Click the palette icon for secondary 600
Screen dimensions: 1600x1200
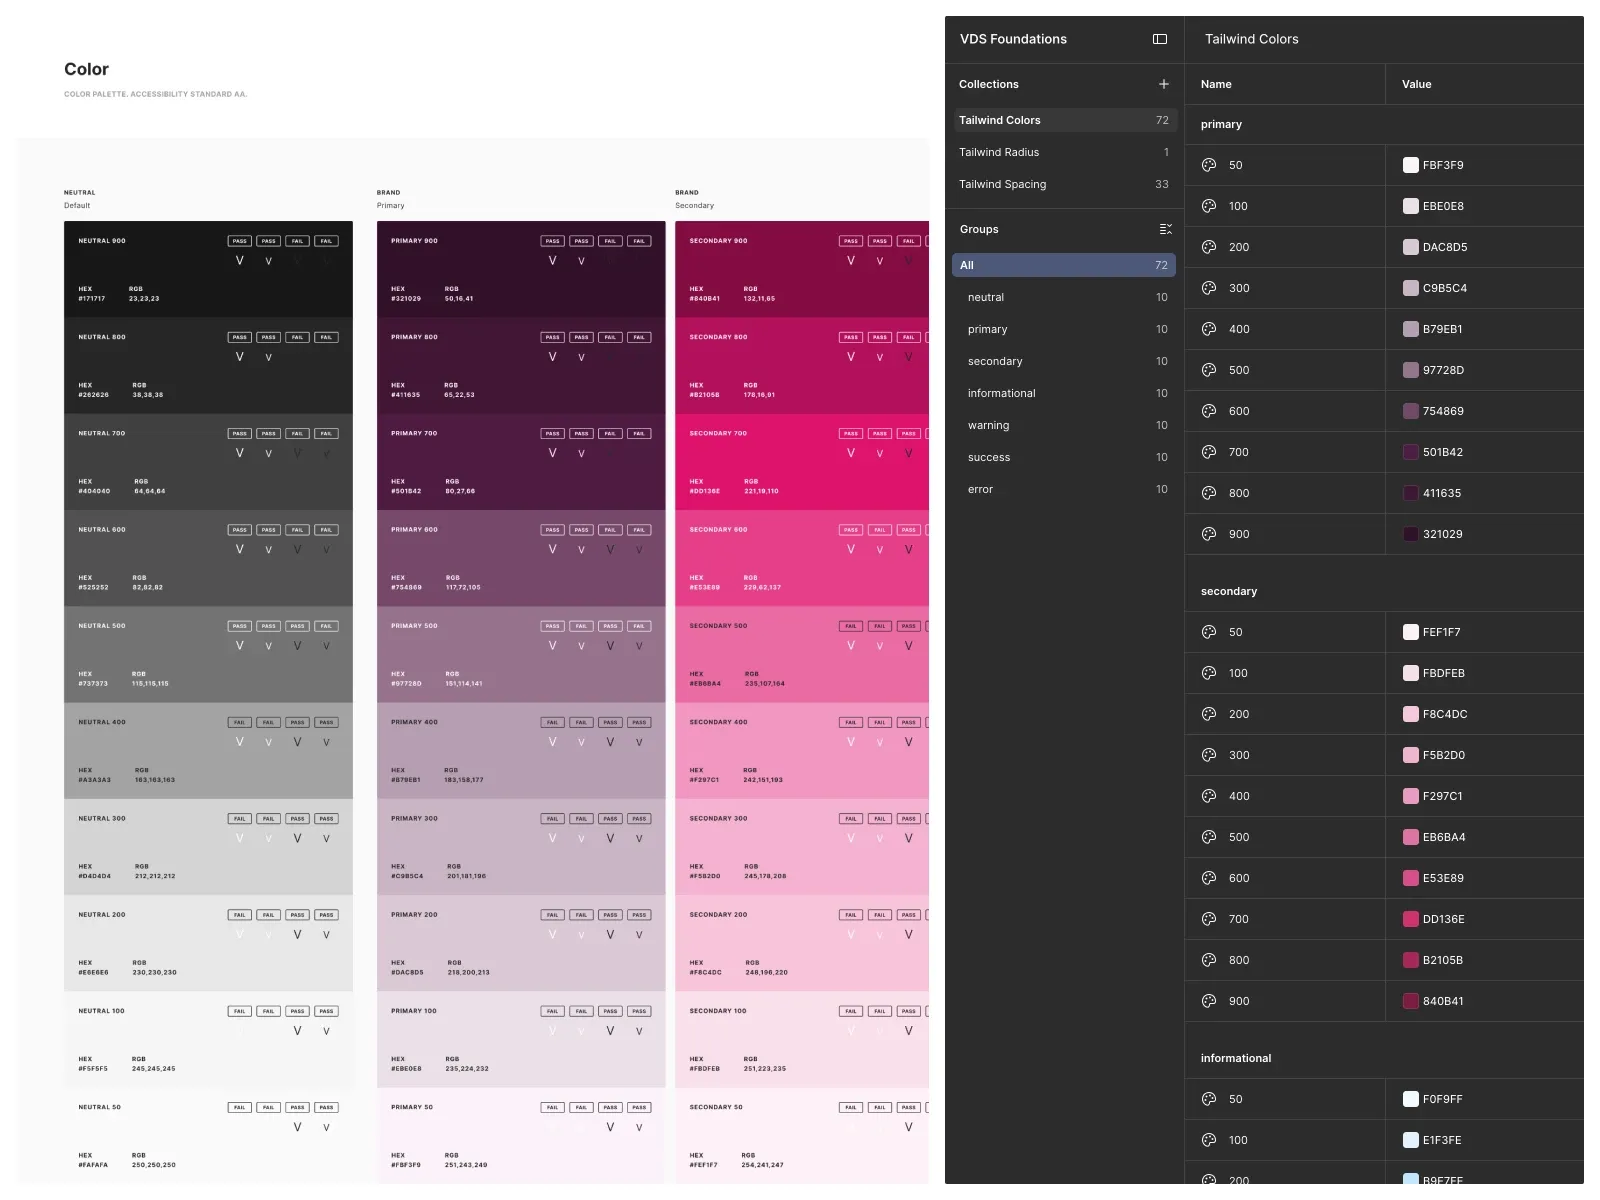coord(1209,878)
